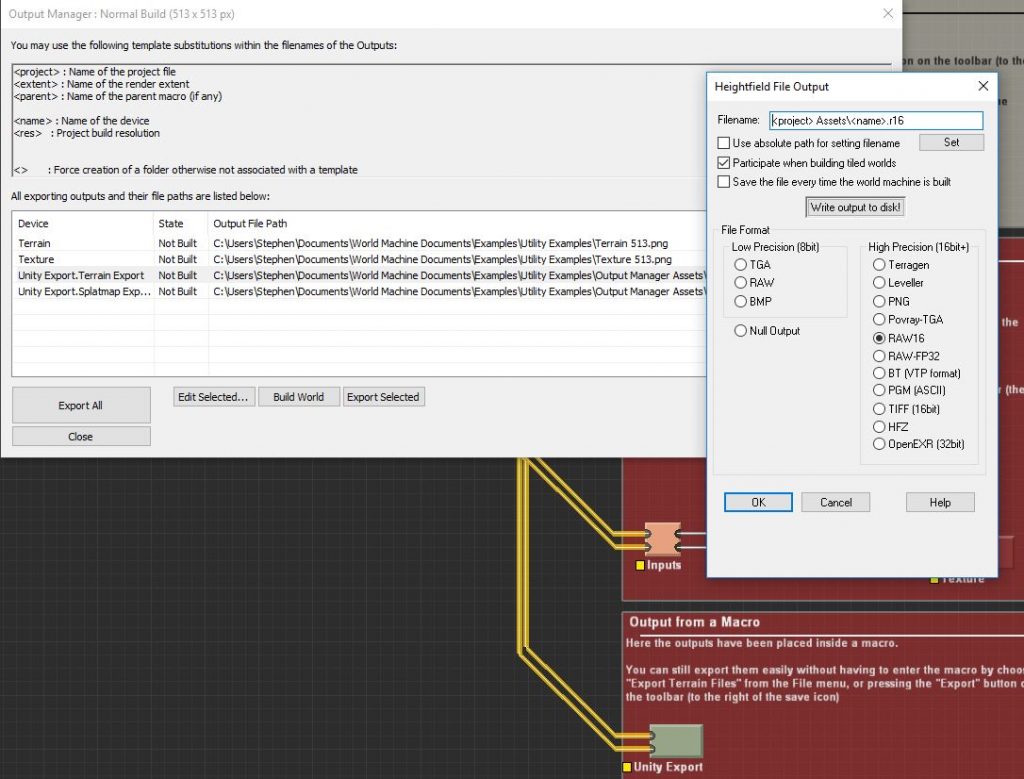This screenshot has height=779, width=1024.
Task: Click Export All in the Output Manager
Action: pos(80,404)
